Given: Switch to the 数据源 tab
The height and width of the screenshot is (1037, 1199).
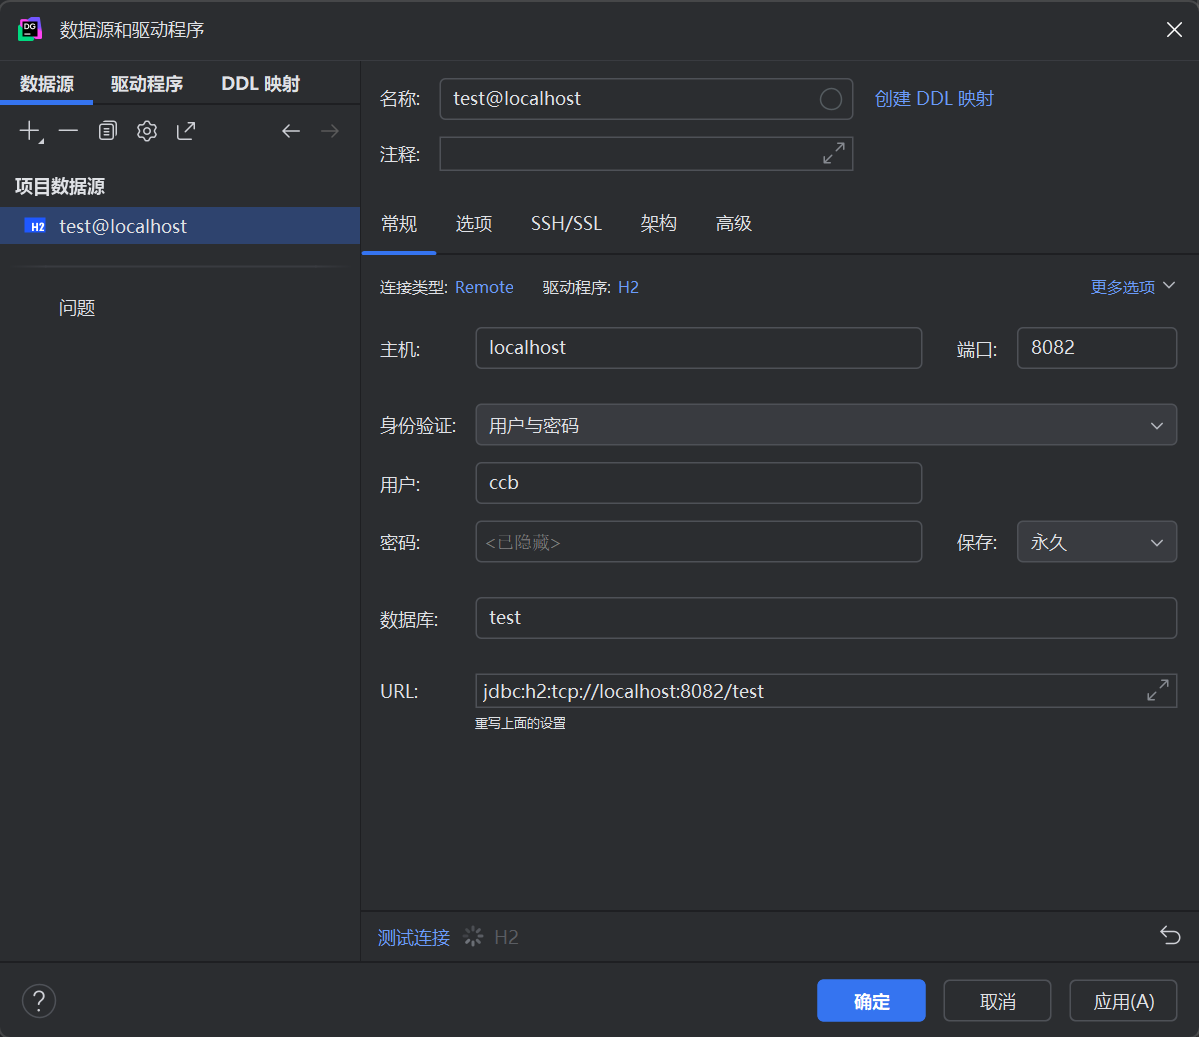Looking at the screenshot, I should pos(47,83).
